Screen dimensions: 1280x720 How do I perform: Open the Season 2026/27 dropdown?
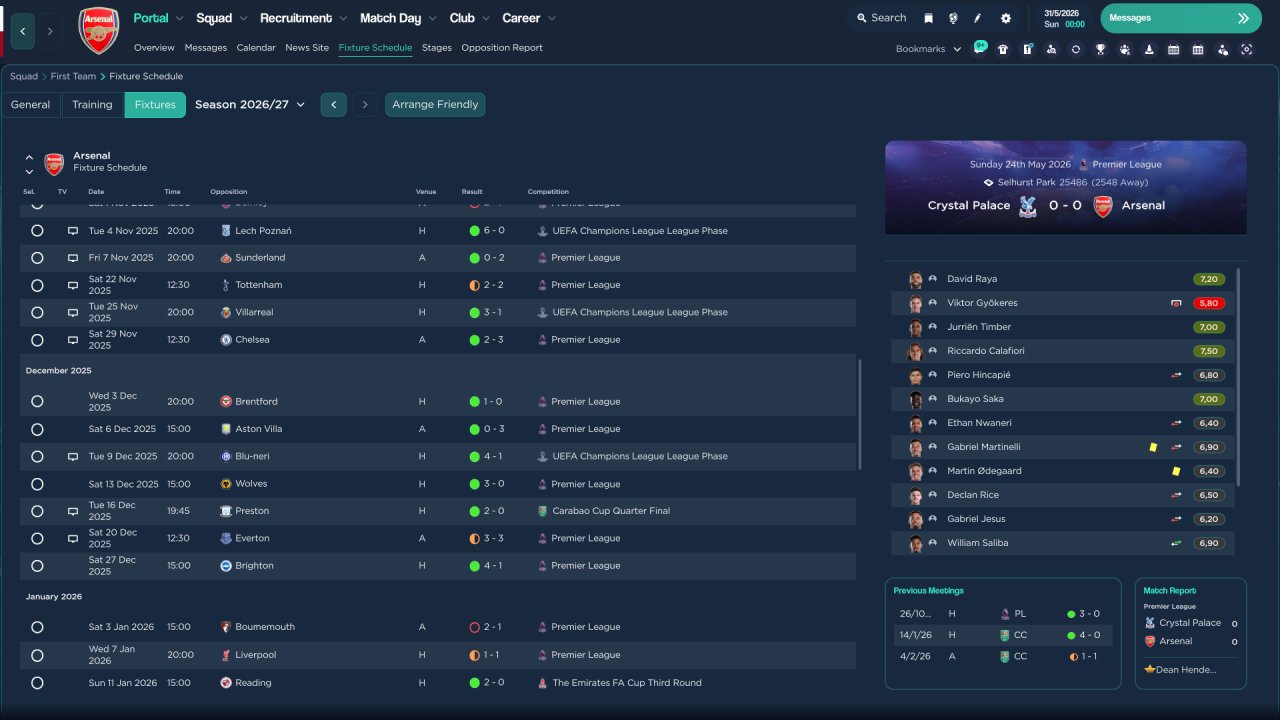(x=250, y=104)
